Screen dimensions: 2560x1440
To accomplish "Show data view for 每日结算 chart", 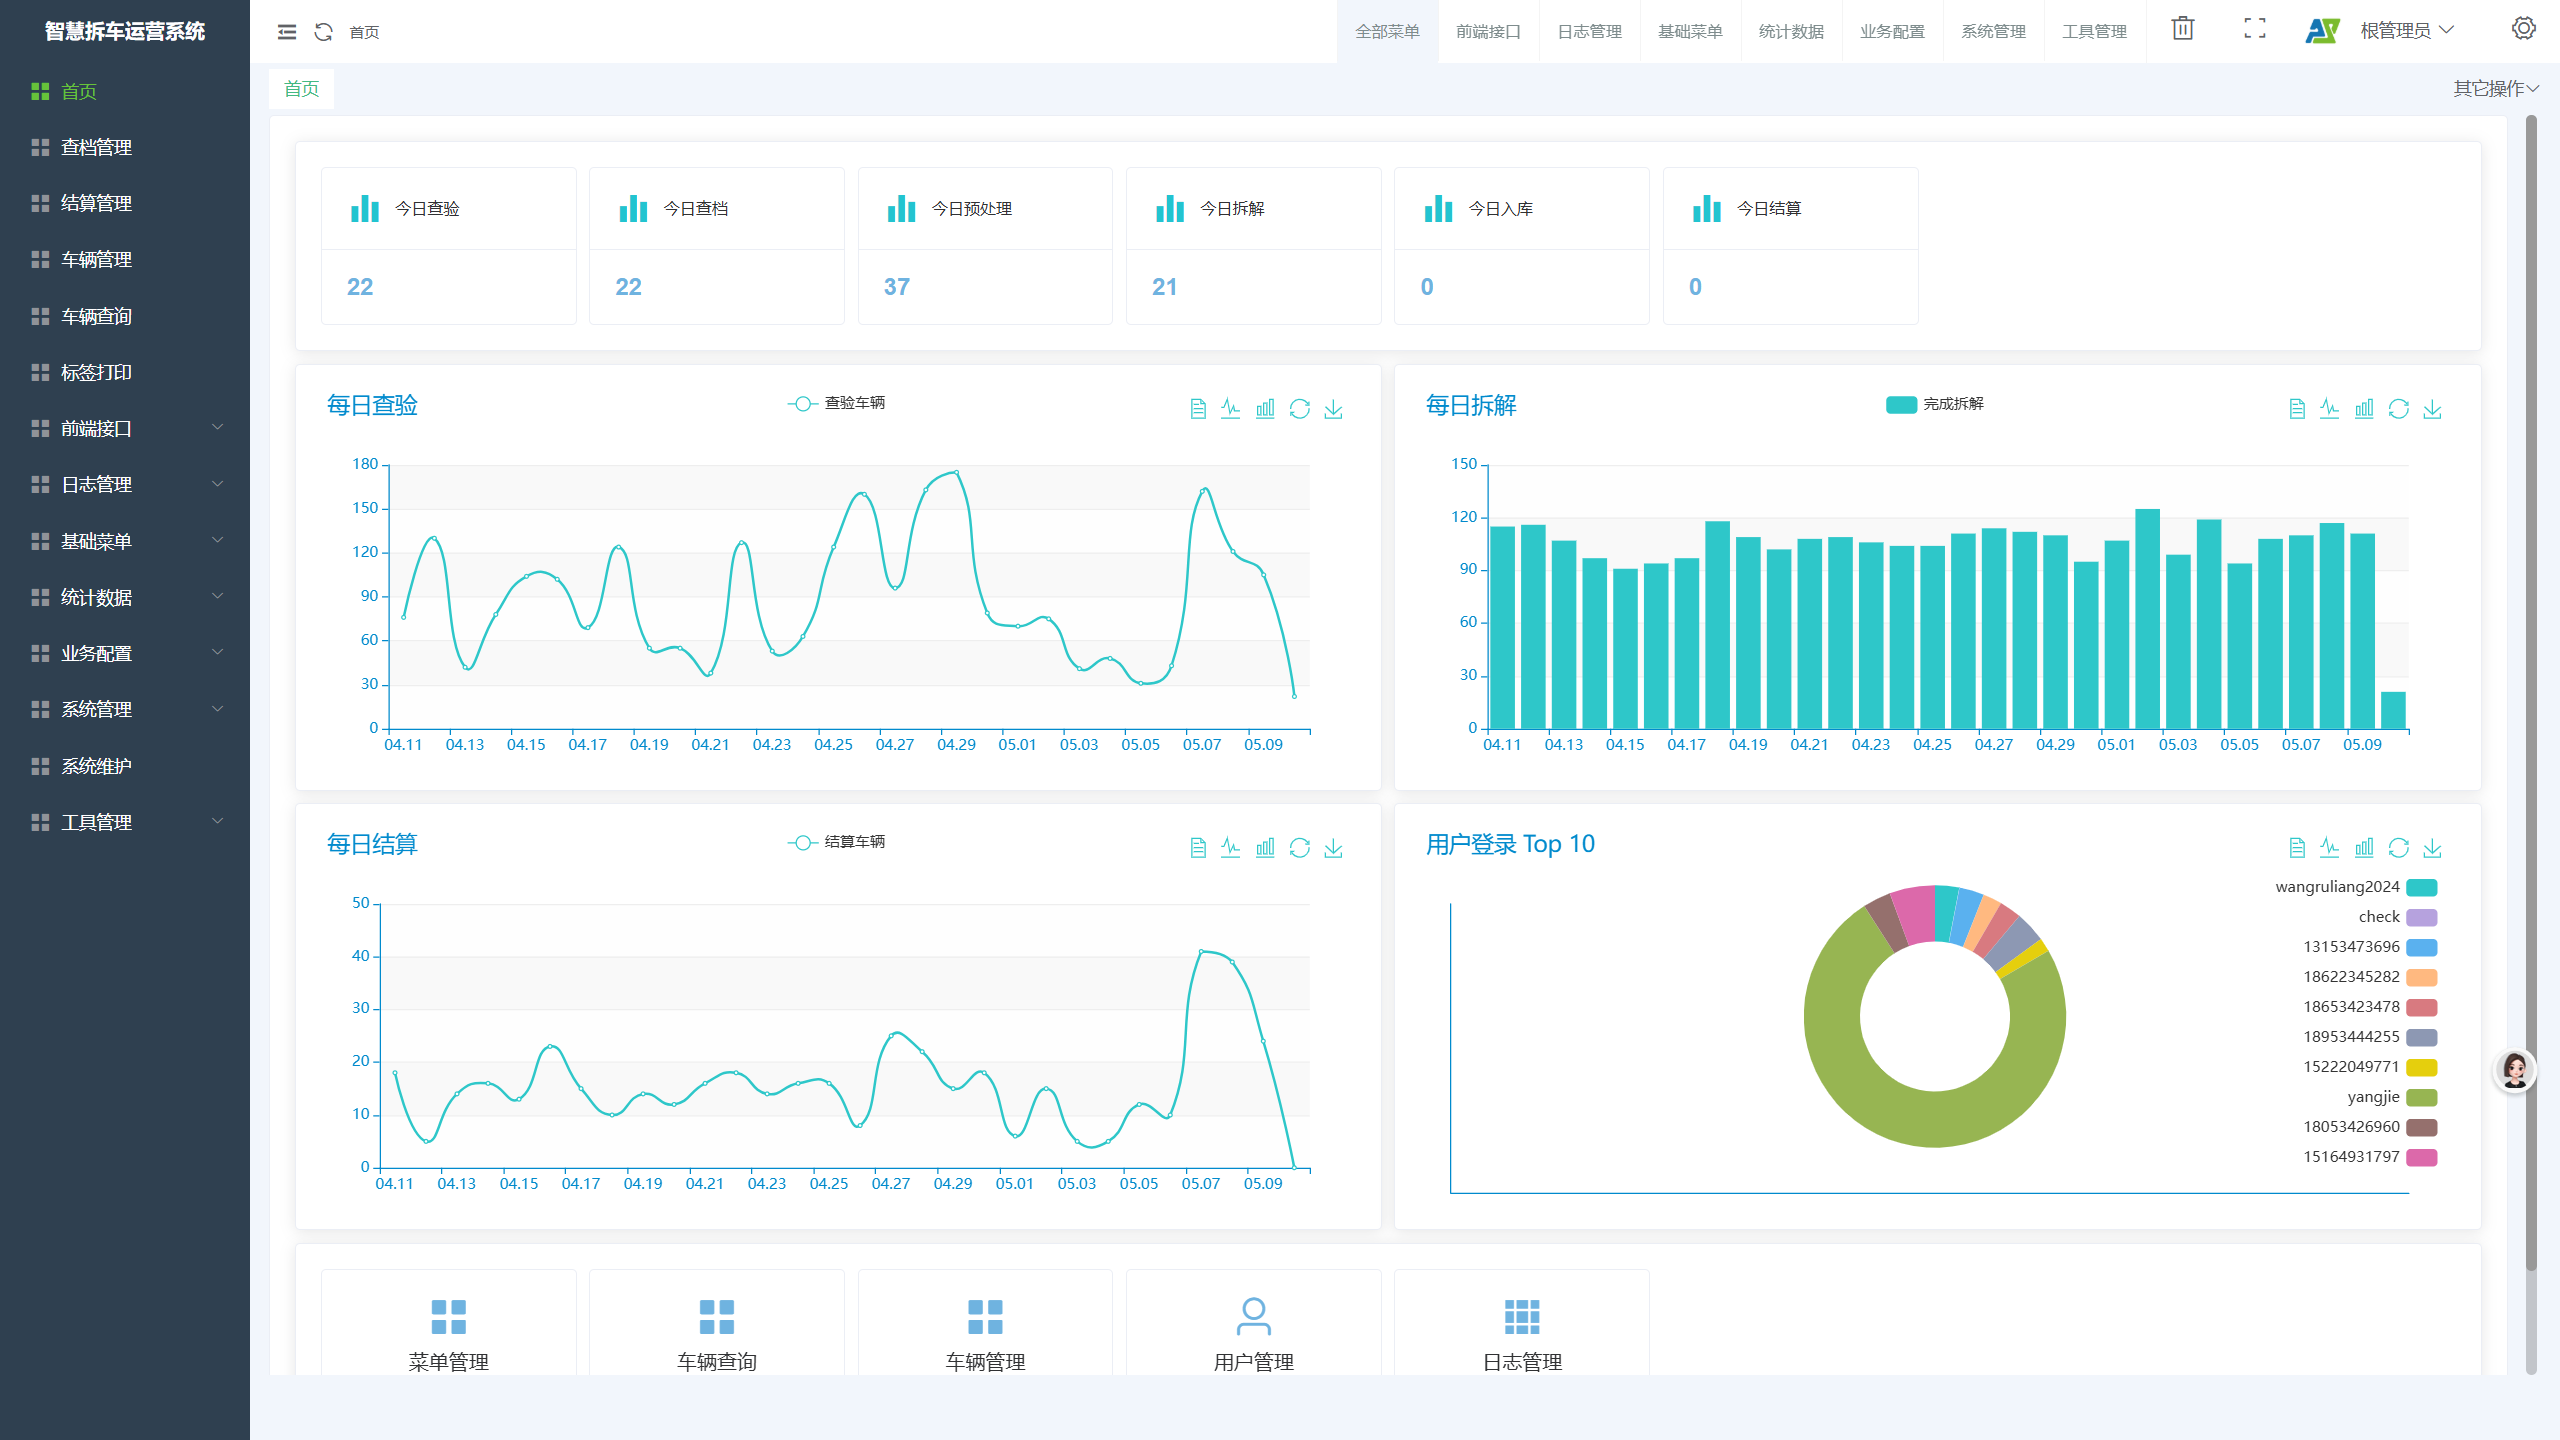I will 1198,848.
